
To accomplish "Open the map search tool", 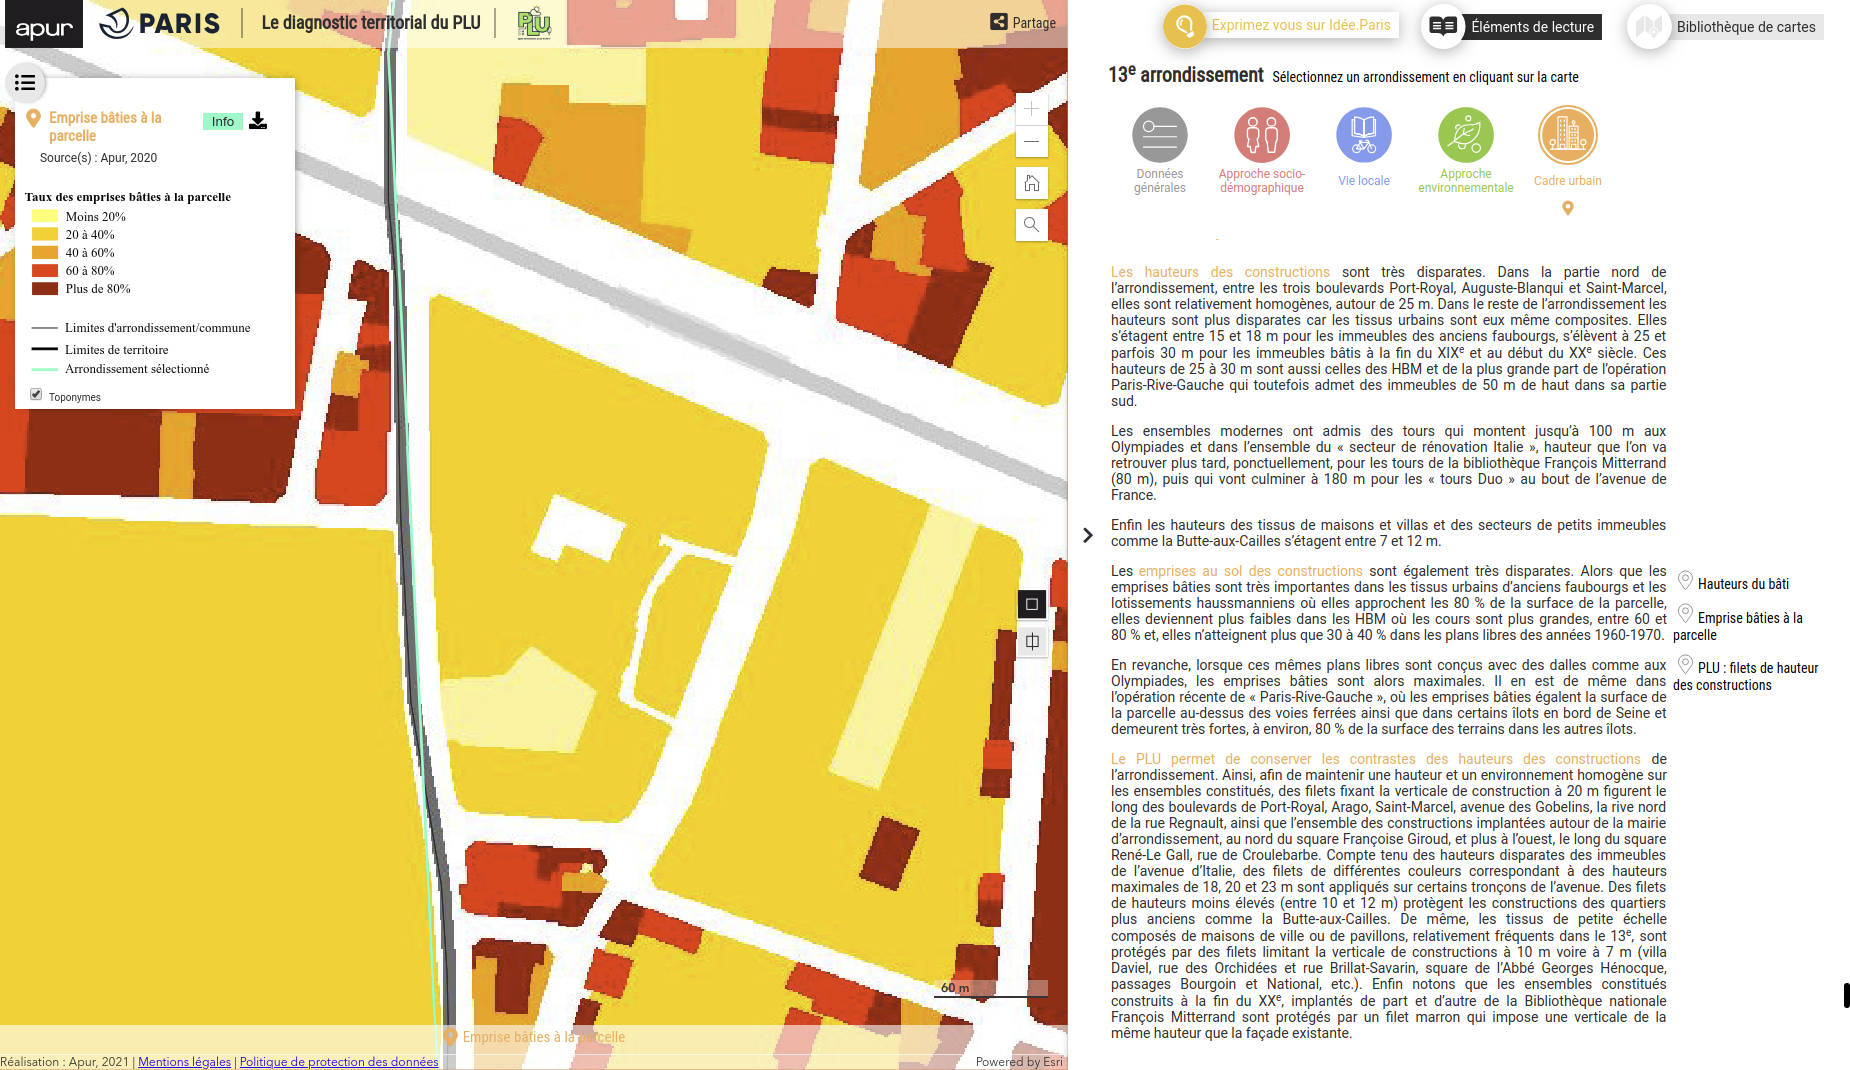I will (1031, 224).
